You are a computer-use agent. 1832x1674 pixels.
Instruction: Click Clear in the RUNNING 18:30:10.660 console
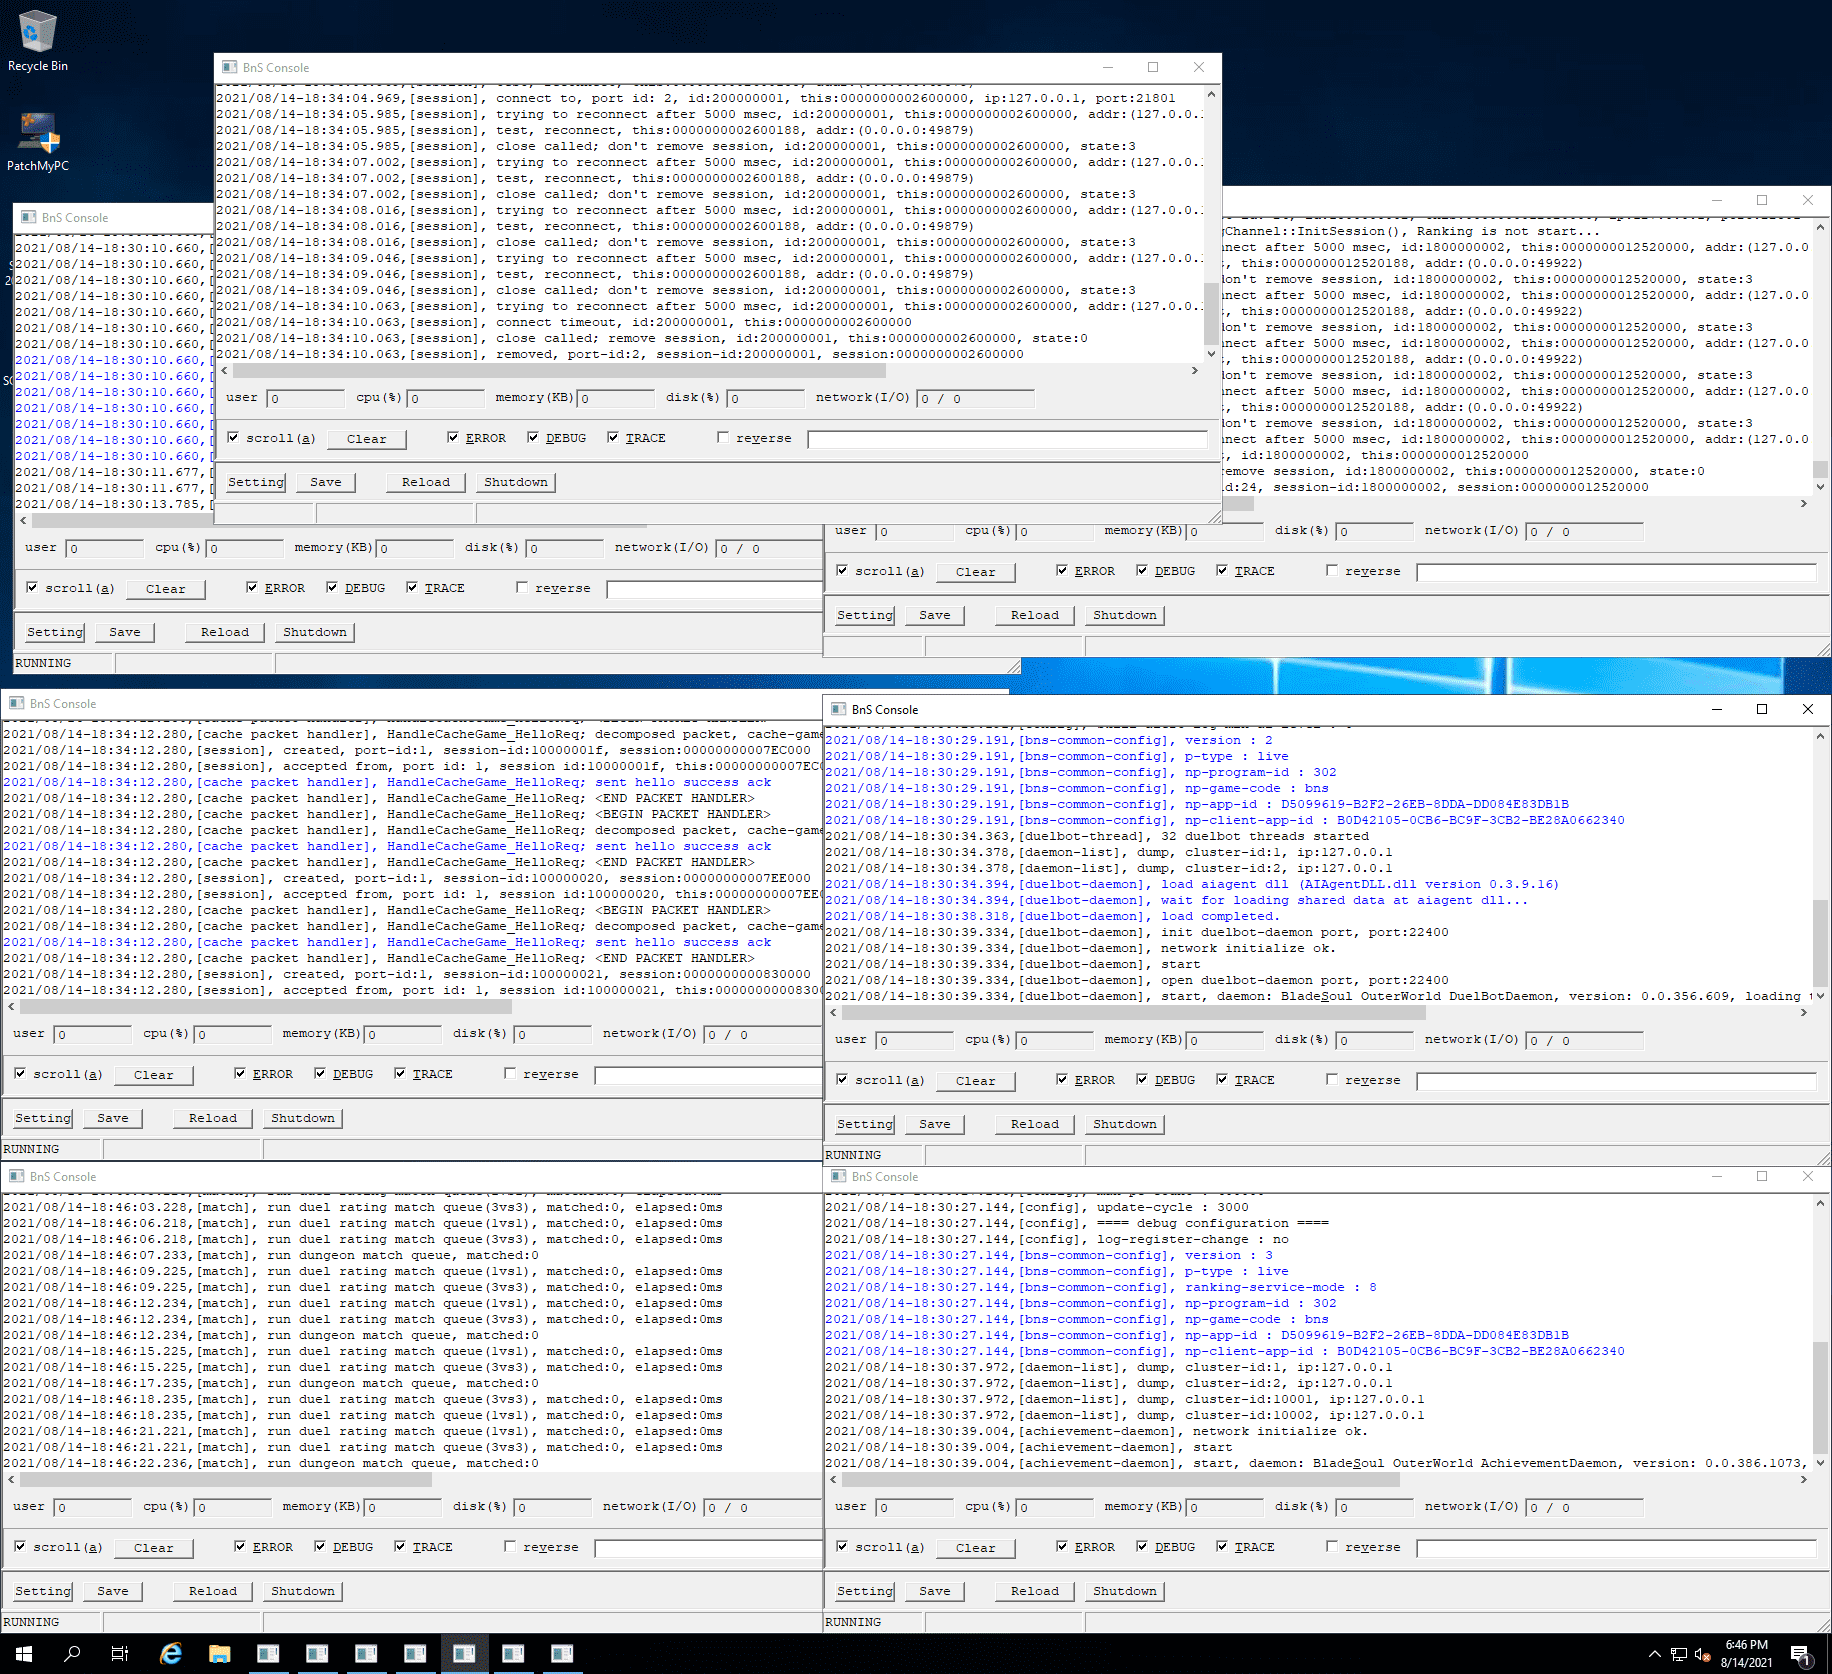point(166,589)
